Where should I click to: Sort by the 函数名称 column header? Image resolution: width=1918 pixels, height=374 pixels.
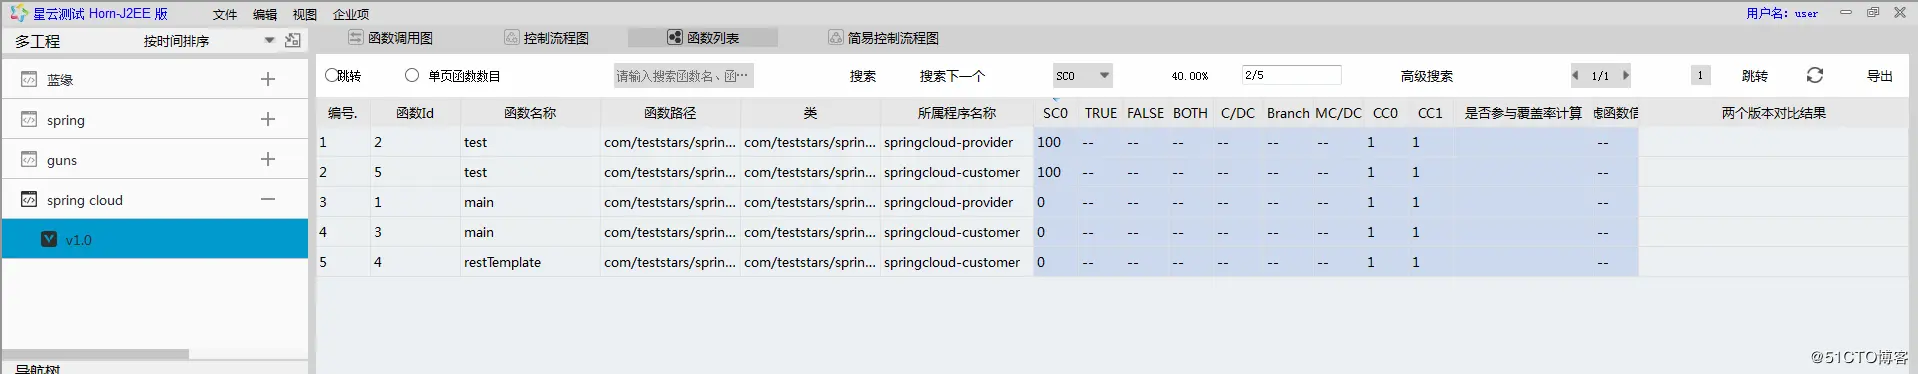pos(530,113)
